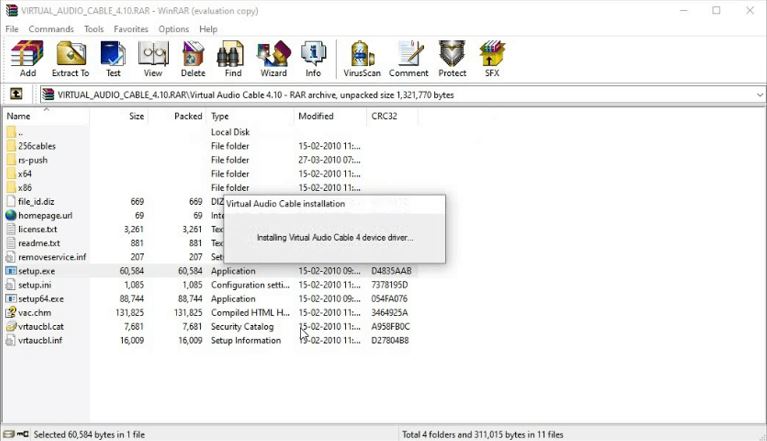Click size value 131,825 of vac.chm
The height and width of the screenshot is (441, 767).
pyautogui.click(x=130, y=312)
